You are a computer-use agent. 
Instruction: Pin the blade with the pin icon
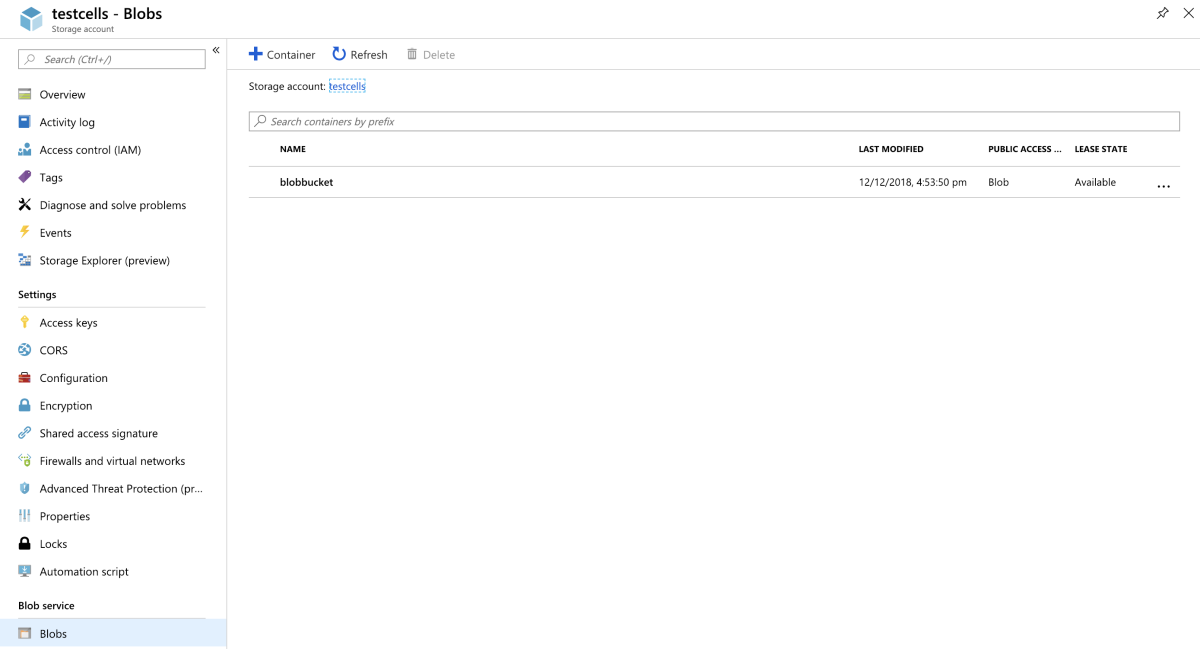[1162, 14]
